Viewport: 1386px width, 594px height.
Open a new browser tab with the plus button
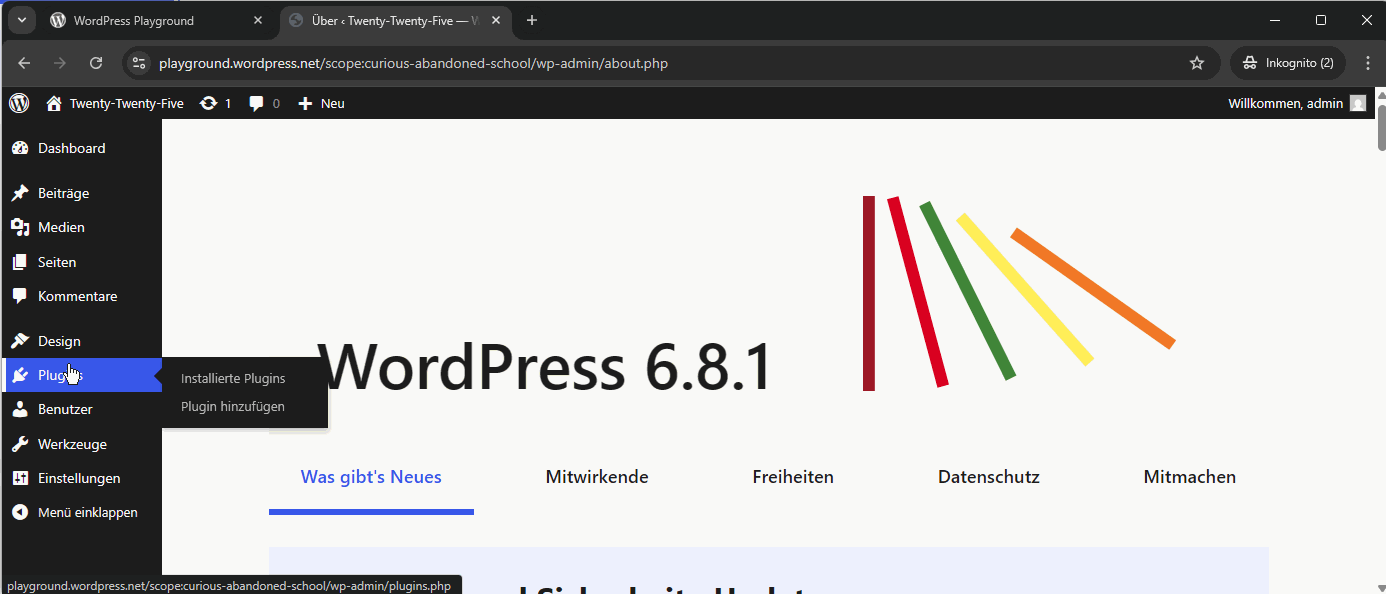(x=532, y=20)
